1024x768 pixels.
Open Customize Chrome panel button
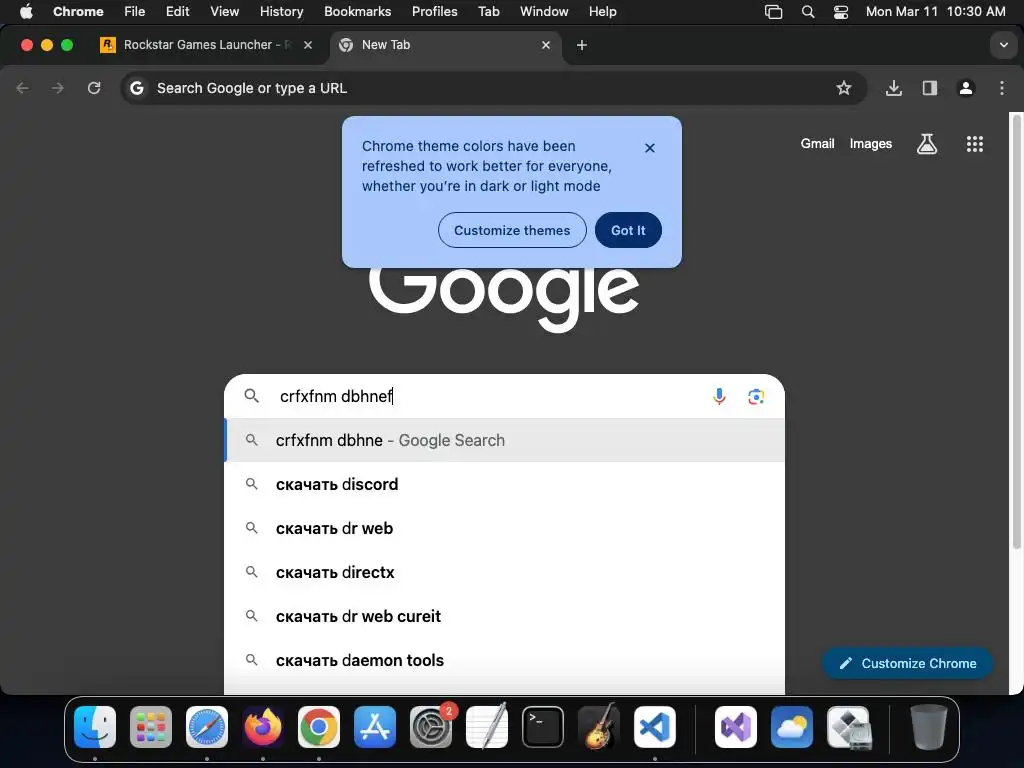[x=907, y=664]
